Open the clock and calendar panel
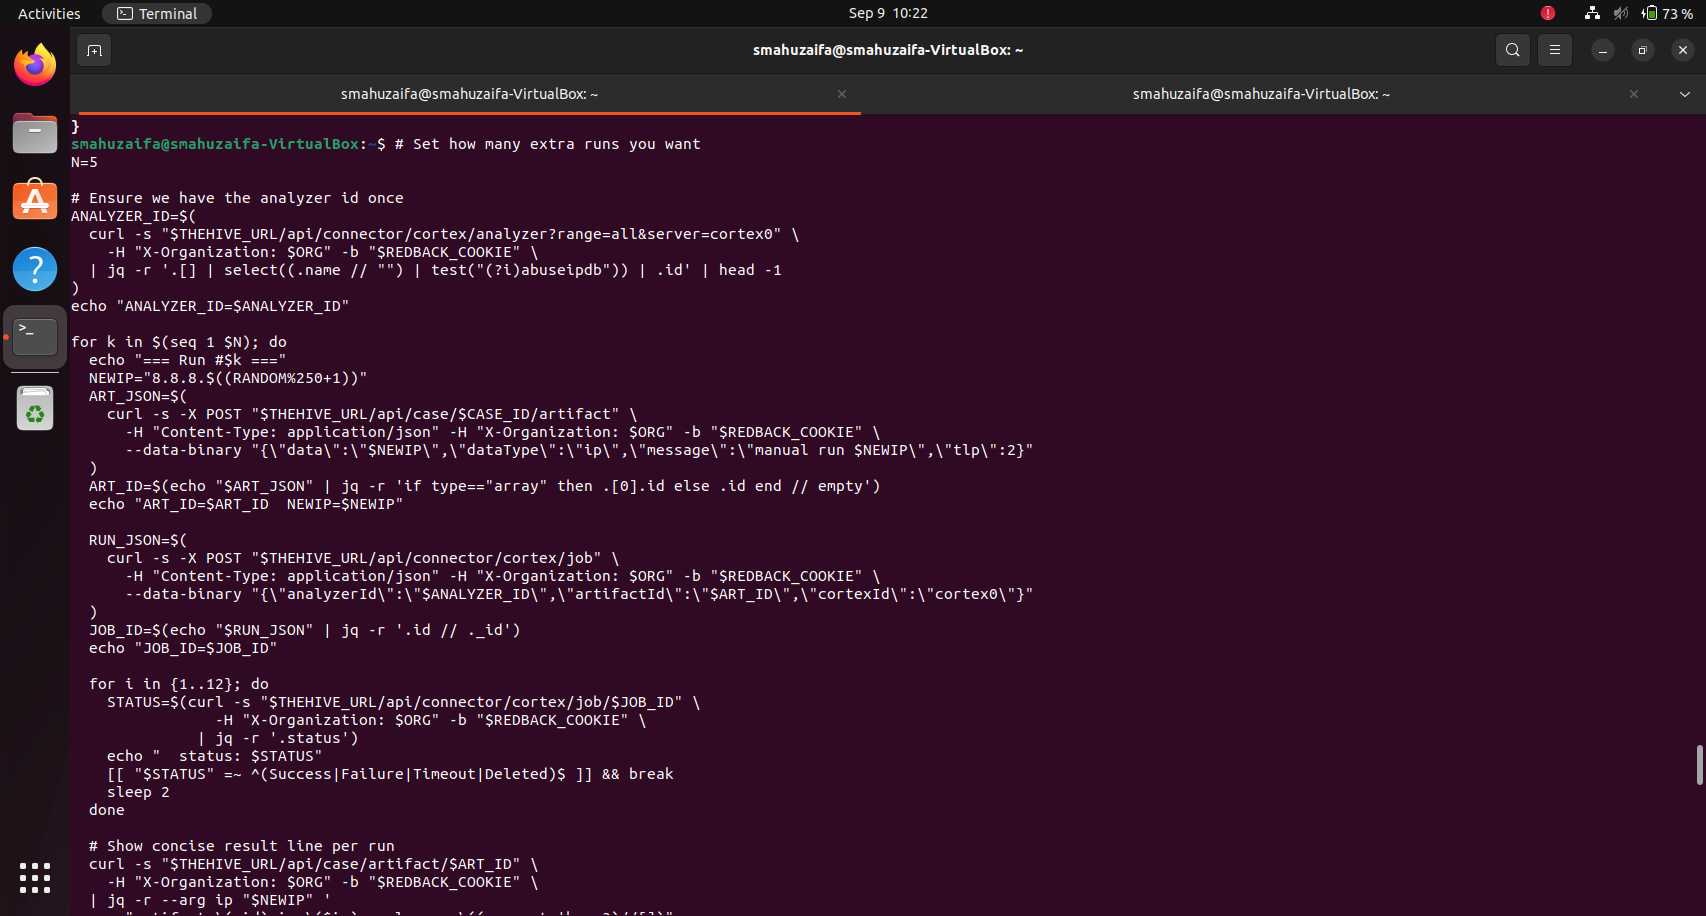Screen dimensions: 1706x916 pos(887,13)
